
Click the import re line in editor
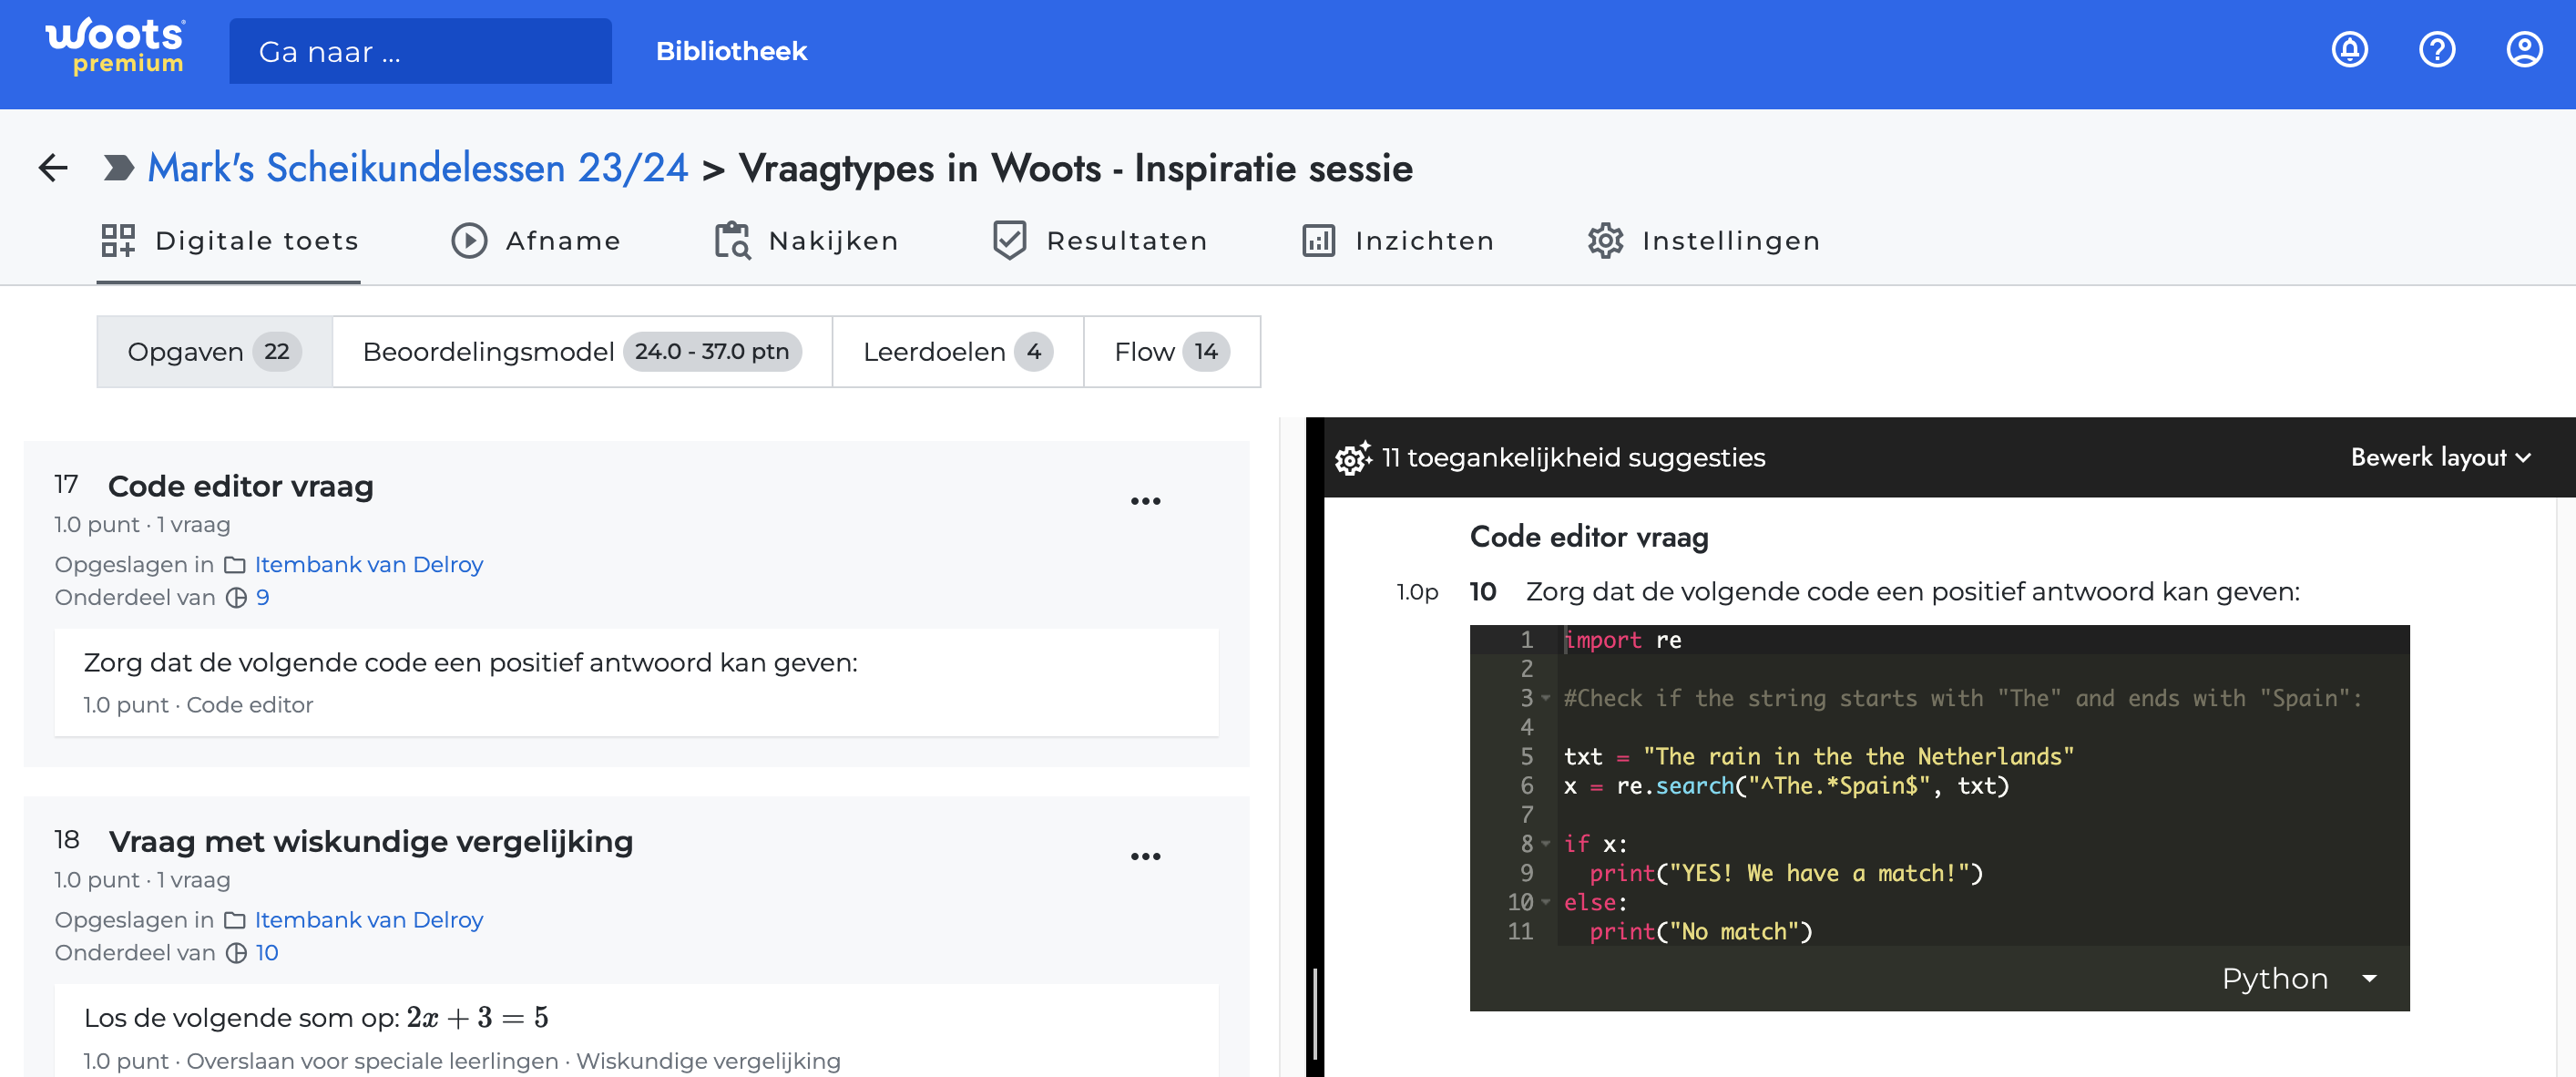[1622, 640]
